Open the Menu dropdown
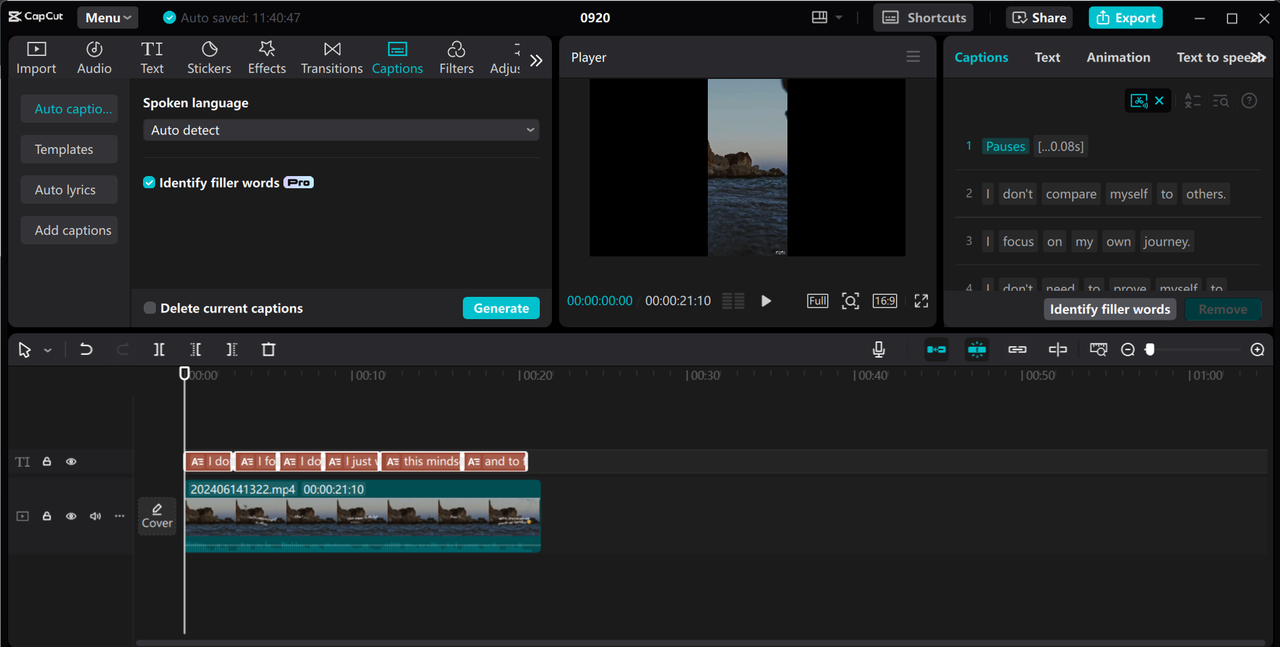The height and width of the screenshot is (647, 1280). (107, 17)
